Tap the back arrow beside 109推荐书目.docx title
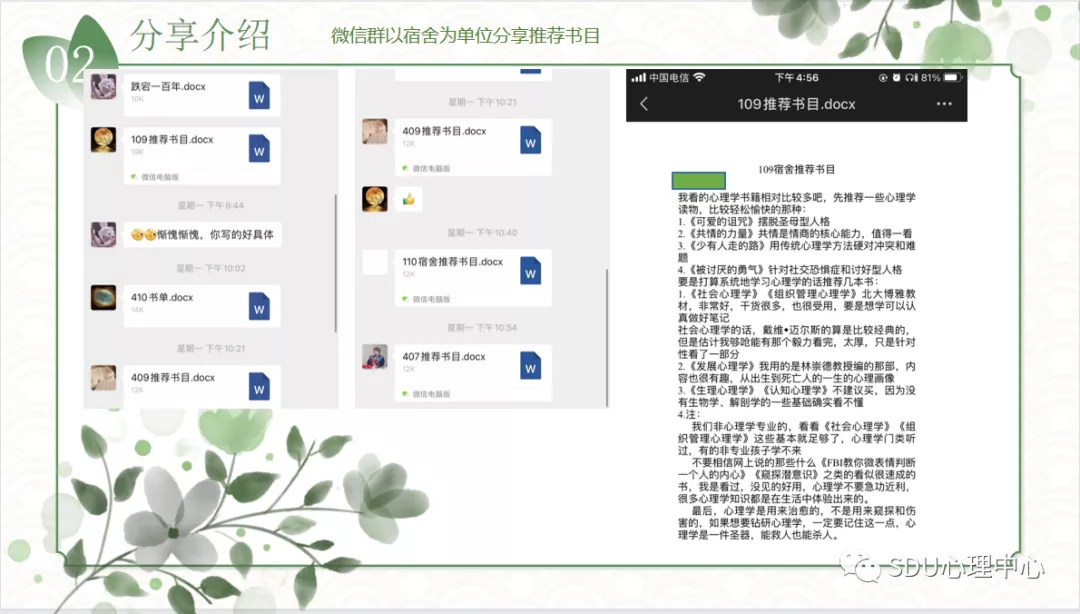The image size is (1080, 614). (x=644, y=104)
